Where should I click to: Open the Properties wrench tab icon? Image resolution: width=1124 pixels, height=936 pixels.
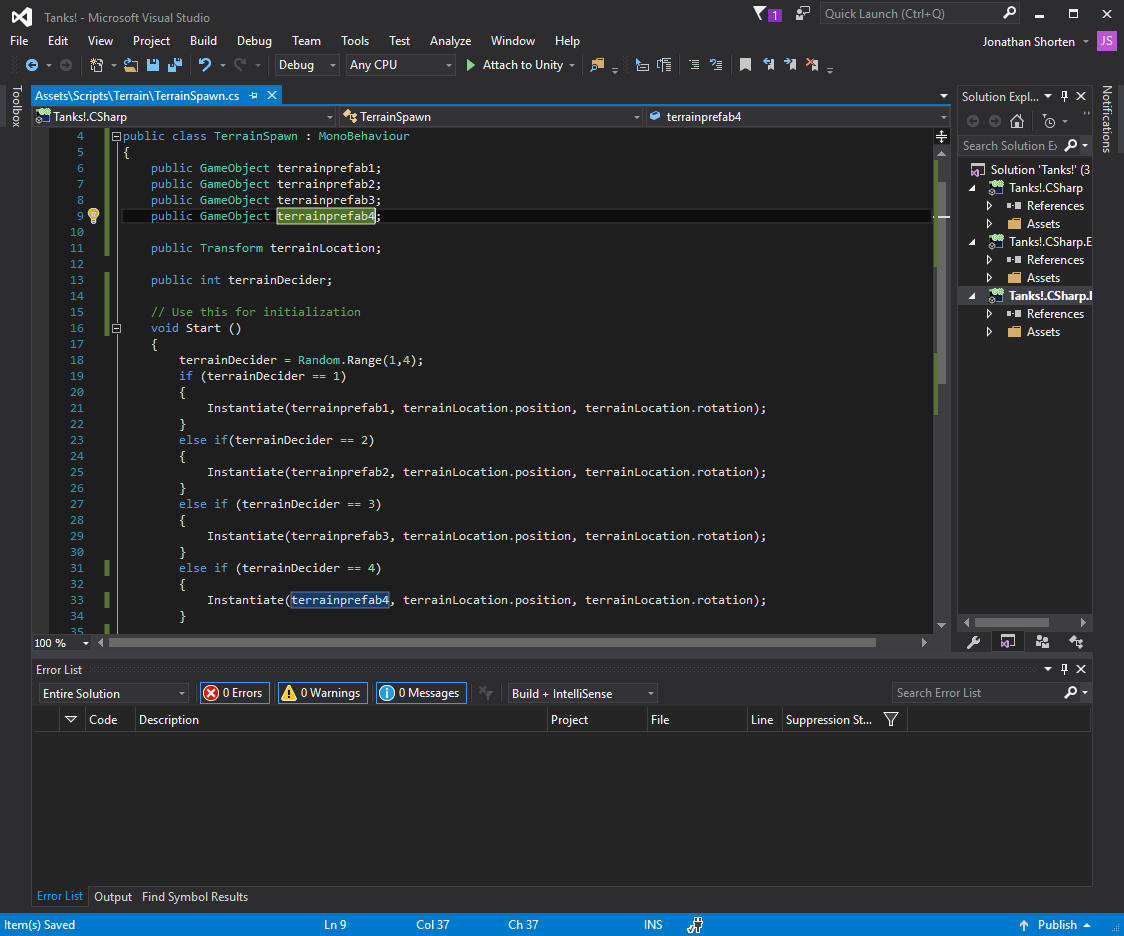974,642
